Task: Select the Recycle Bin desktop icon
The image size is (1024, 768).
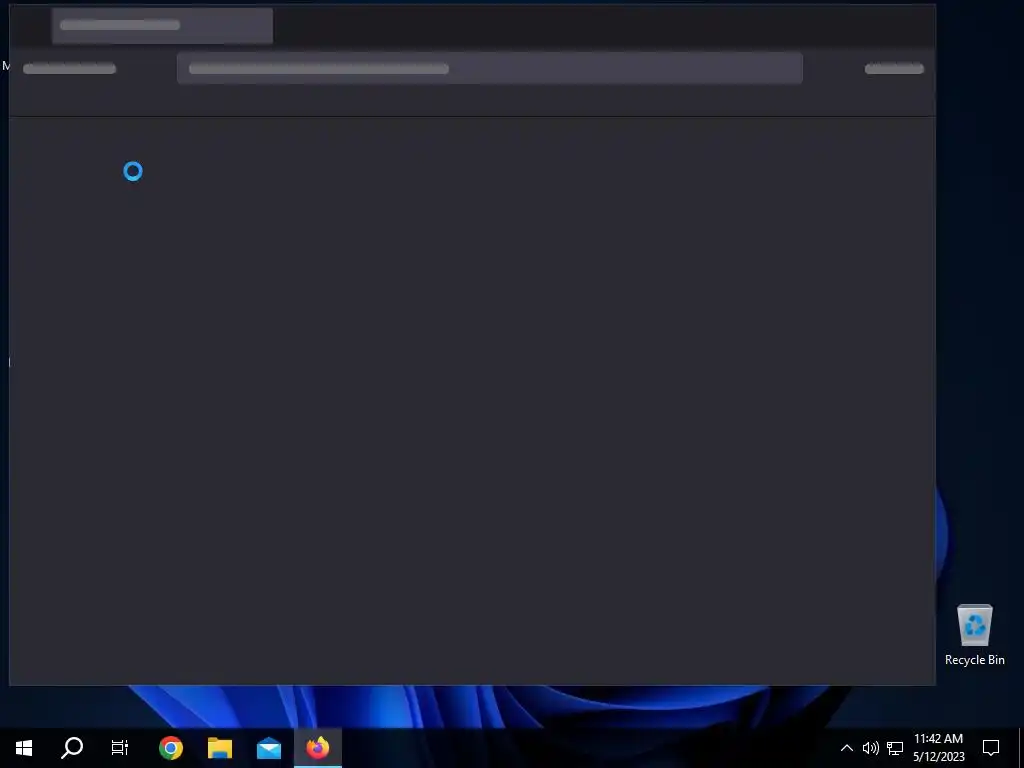Action: (x=974, y=635)
